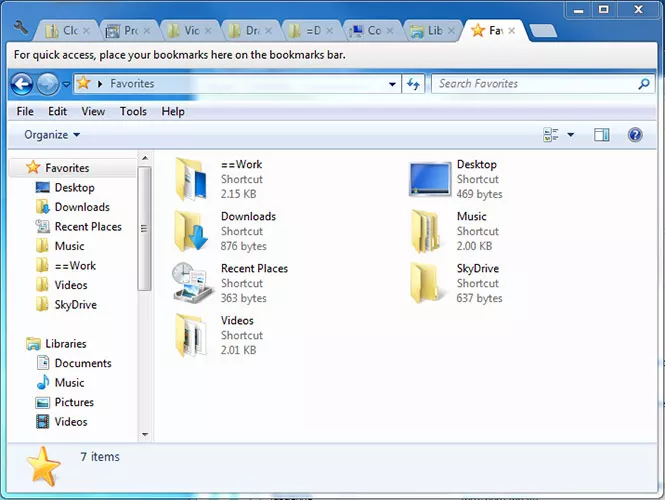Switch to the Clc tab
This screenshot has height=500, width=665.
pyautogui.click(x=67, y=31)
